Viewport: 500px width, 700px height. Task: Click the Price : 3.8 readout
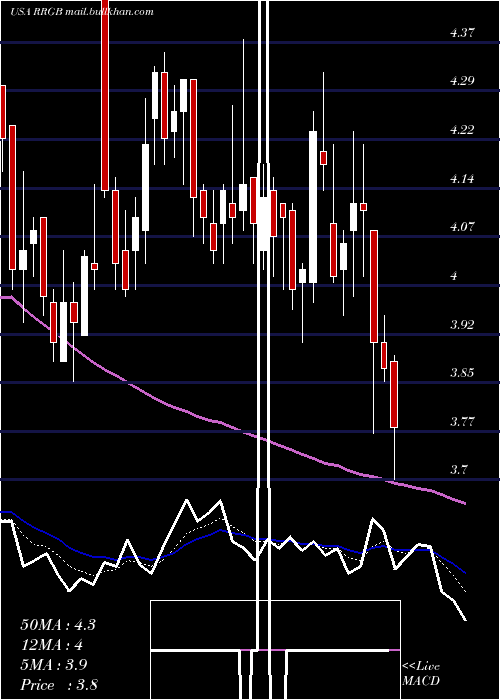point(59,685)
